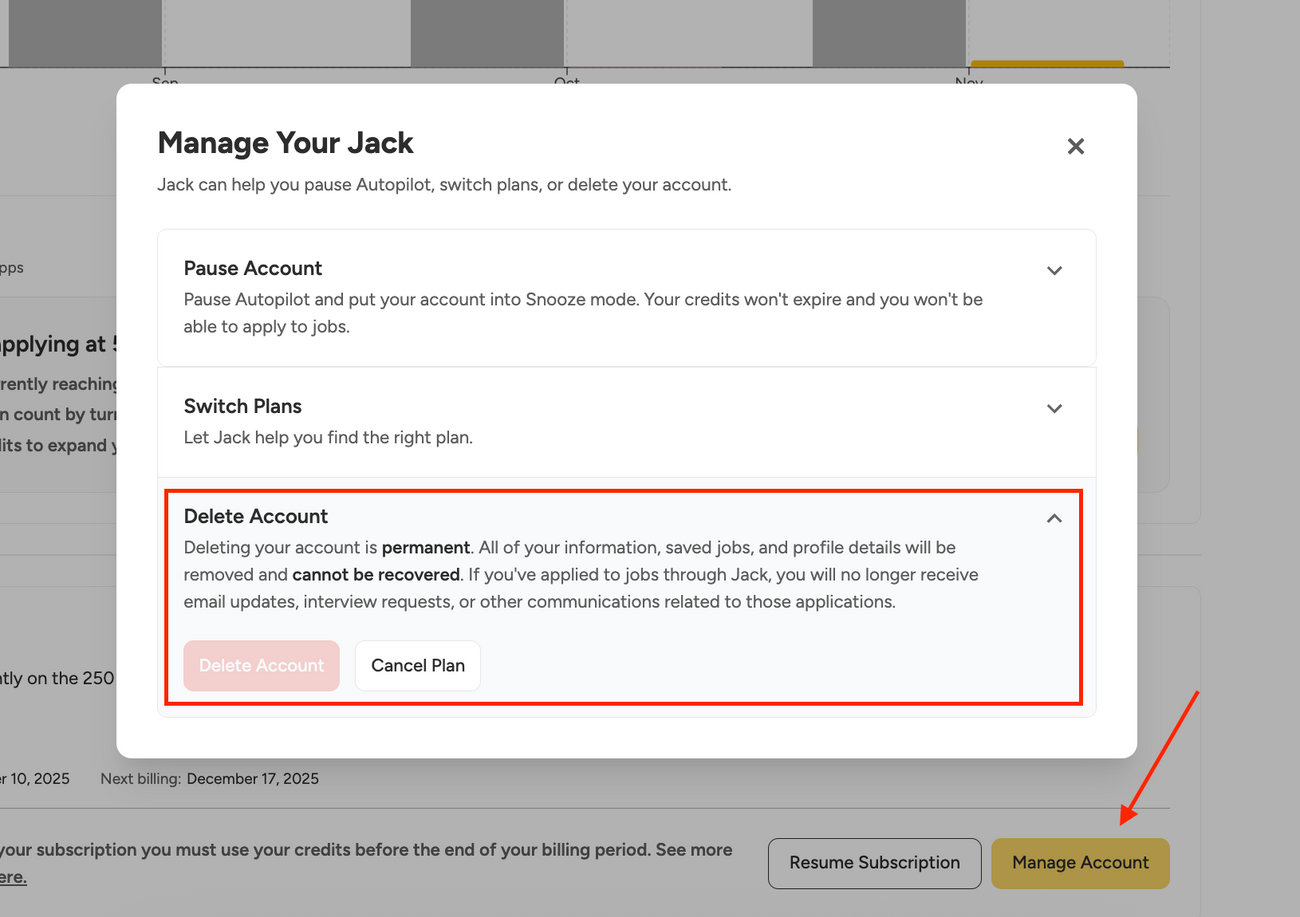
Task: Click the Next billing date December 17, 2025
Action: click(252, 779)
